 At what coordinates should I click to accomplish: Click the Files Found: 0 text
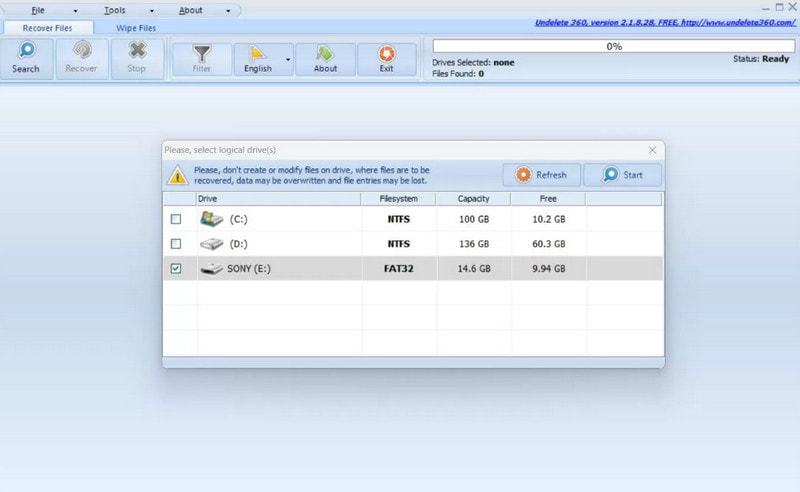pyautogui.click(x=458, y=74)
